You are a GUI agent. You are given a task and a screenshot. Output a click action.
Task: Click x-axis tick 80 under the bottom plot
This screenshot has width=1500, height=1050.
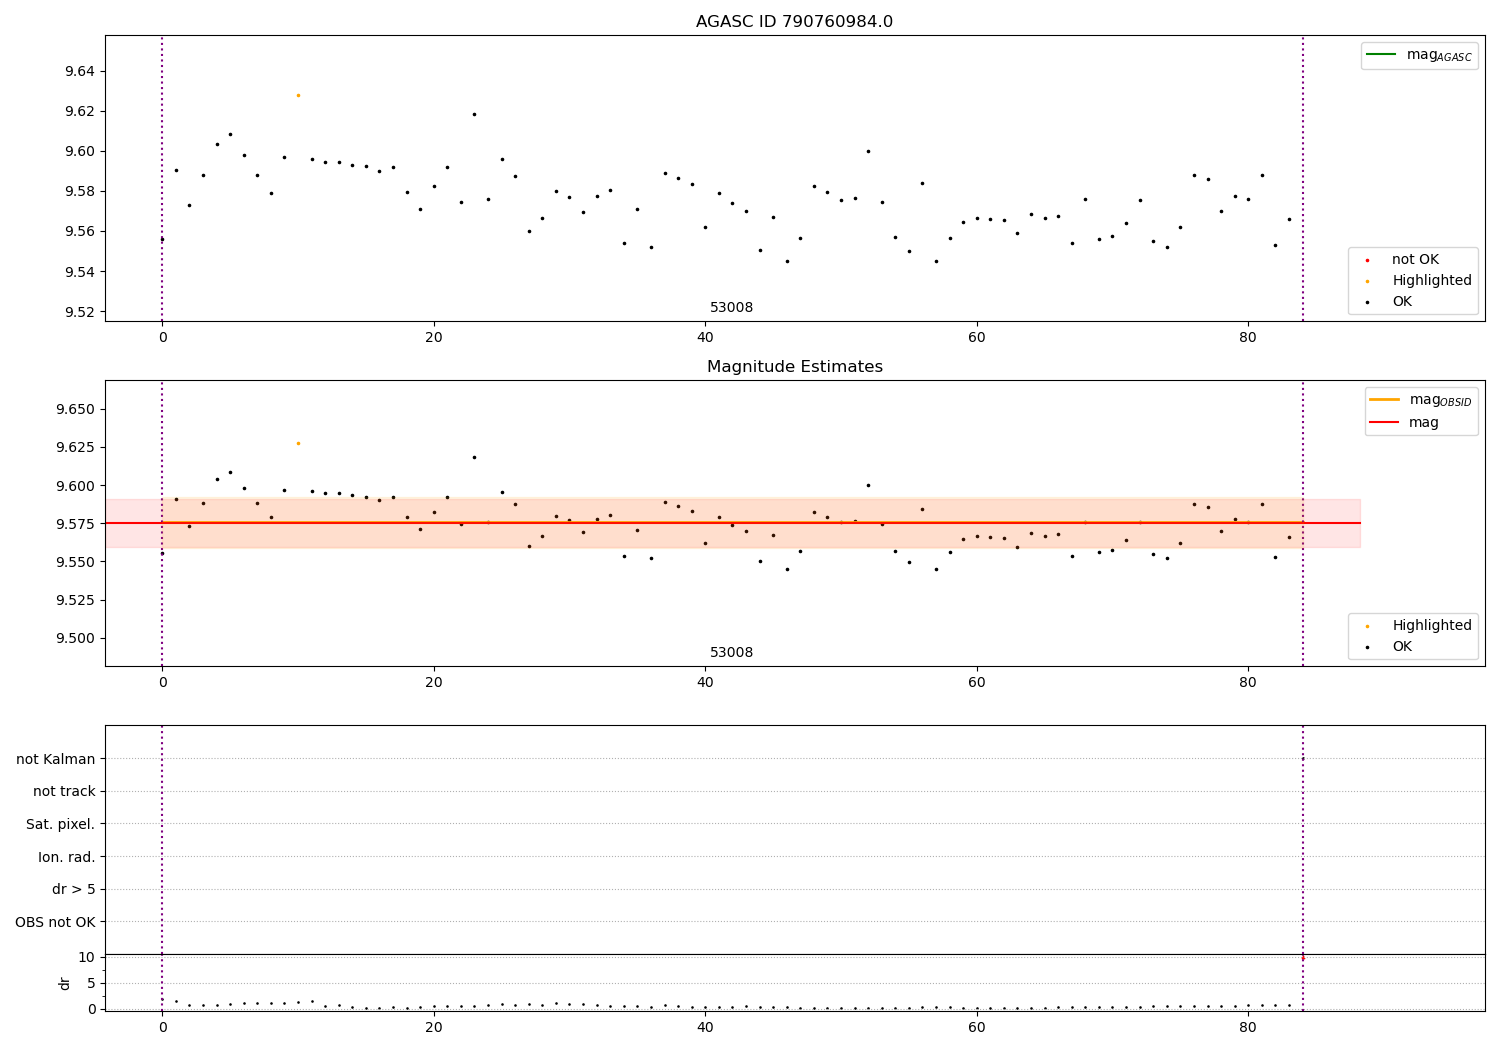(x=1248, y=1028)
